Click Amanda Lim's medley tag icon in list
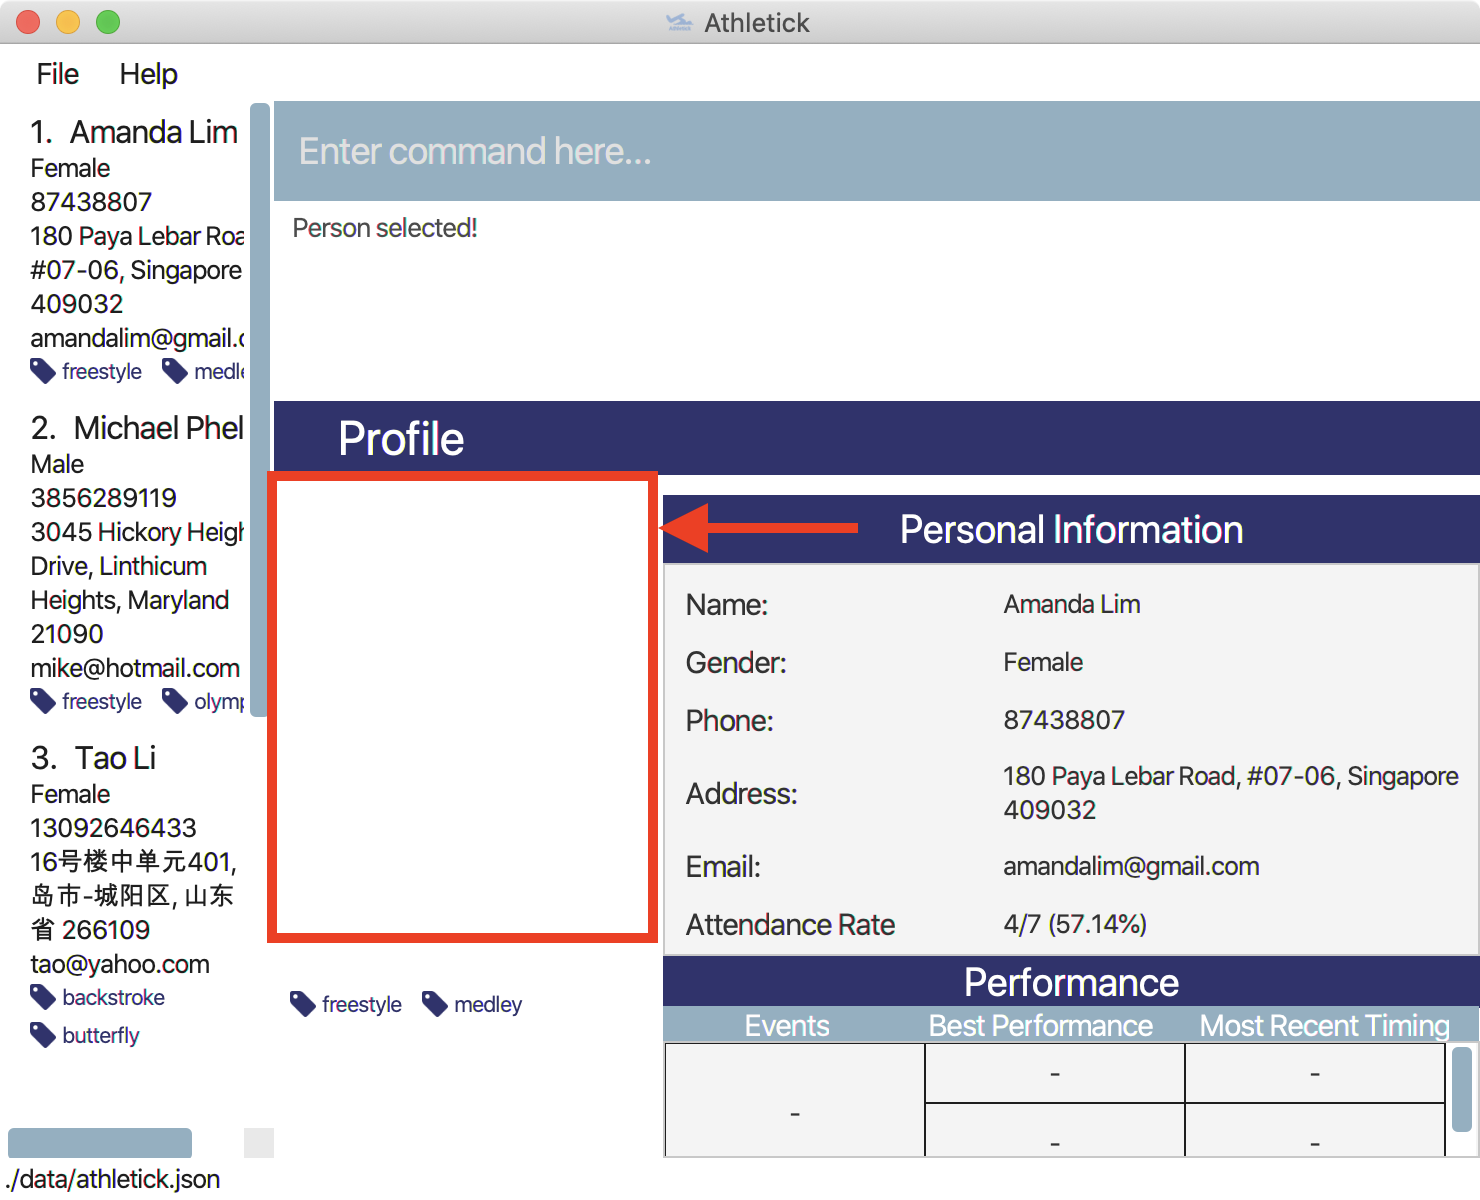This screenshot has width=1480, height=1200. tap(175, 372)
